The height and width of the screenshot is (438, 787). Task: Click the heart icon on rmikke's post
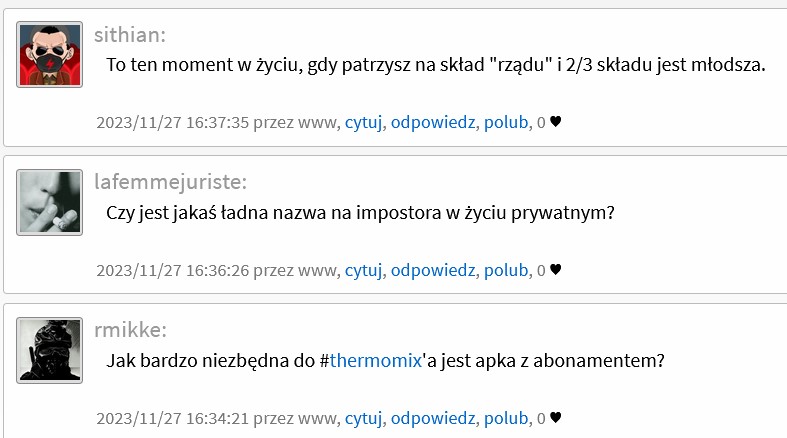click(556, 418)
